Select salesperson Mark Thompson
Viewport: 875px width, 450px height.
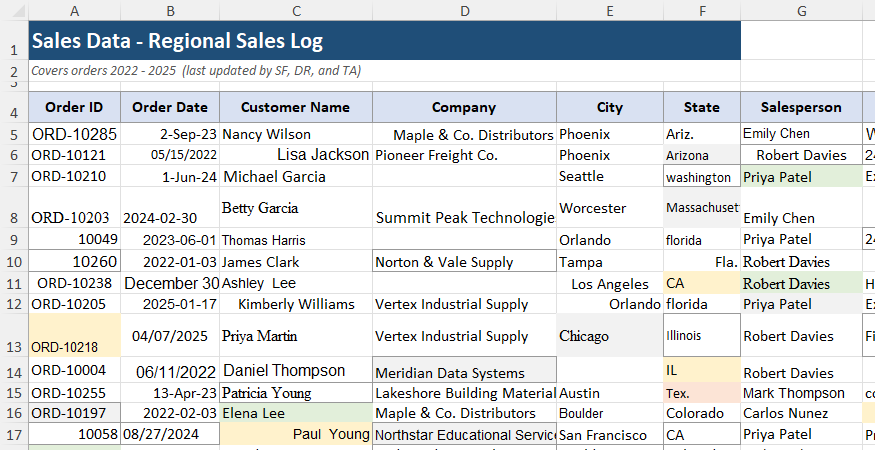(x=801, y=393)
